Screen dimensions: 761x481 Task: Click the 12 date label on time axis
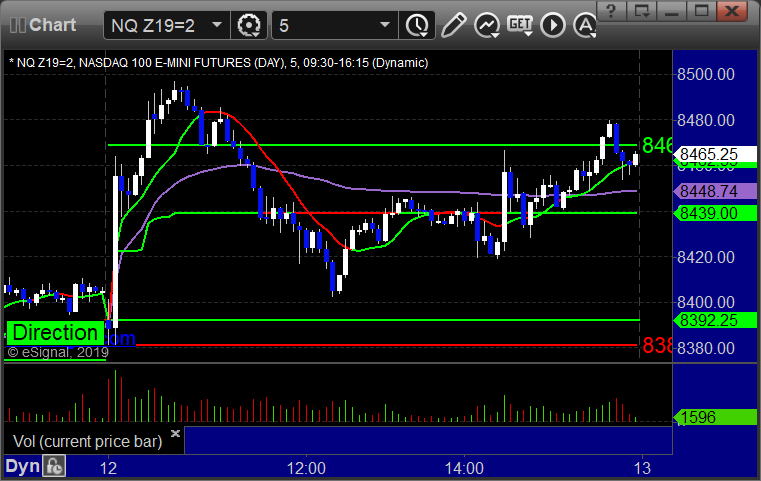pyautogui.click(x=109, y=468)
